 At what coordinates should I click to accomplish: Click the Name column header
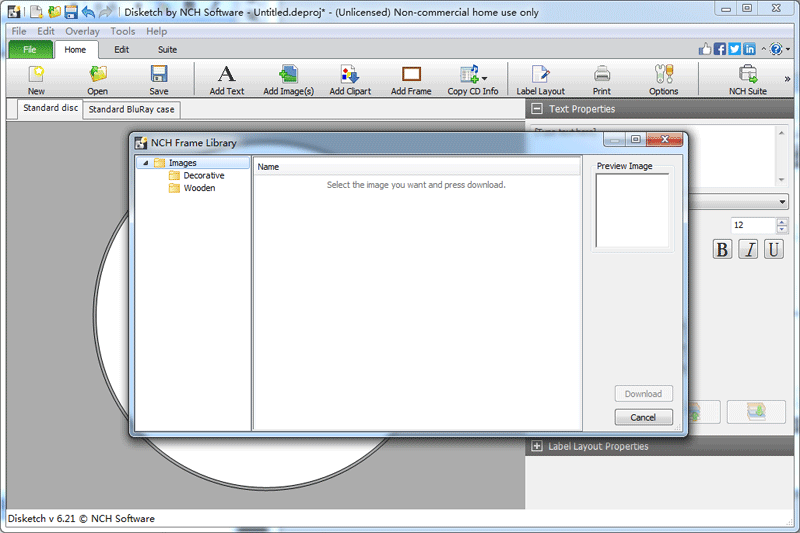click(417, 167)
